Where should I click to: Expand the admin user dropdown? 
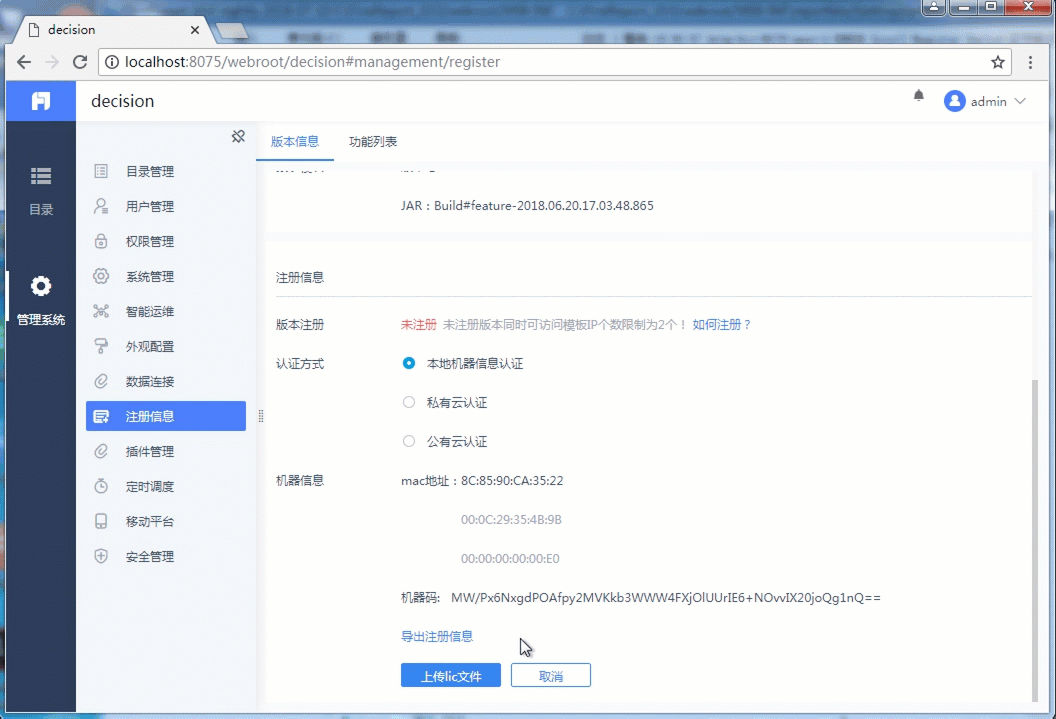click(x=985, y=102)
